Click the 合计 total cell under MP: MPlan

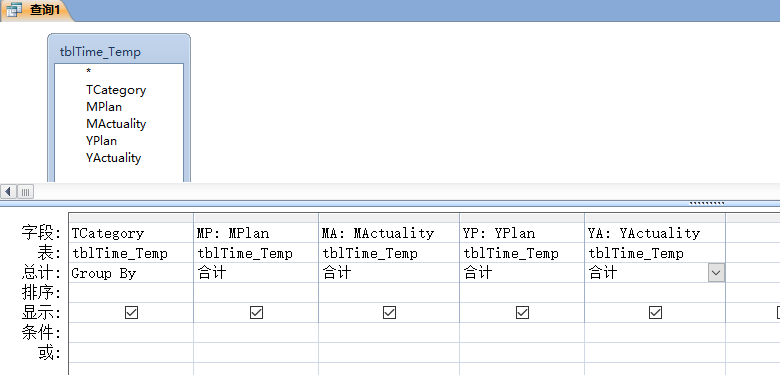click(256, 273)
